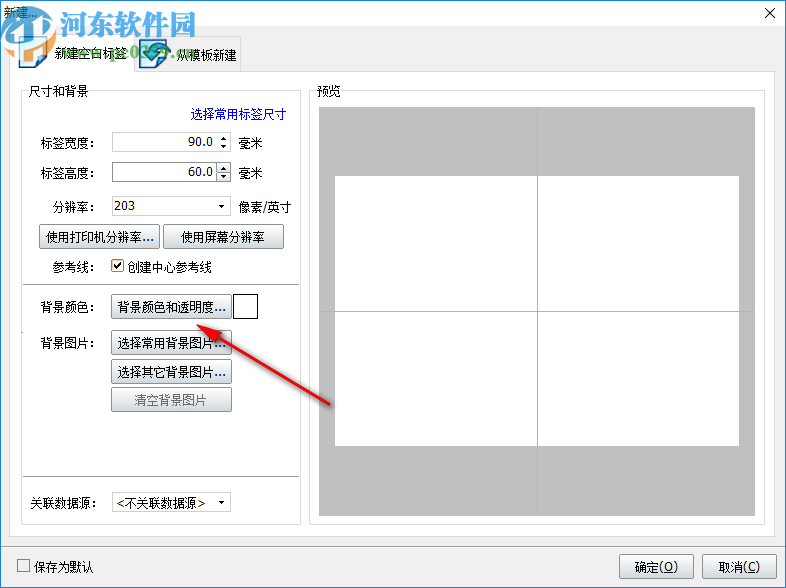Open 选择常用标签尺寸 link
This screenshot has height=588, width=786.
pyautogui.click(x=238, y=114)
